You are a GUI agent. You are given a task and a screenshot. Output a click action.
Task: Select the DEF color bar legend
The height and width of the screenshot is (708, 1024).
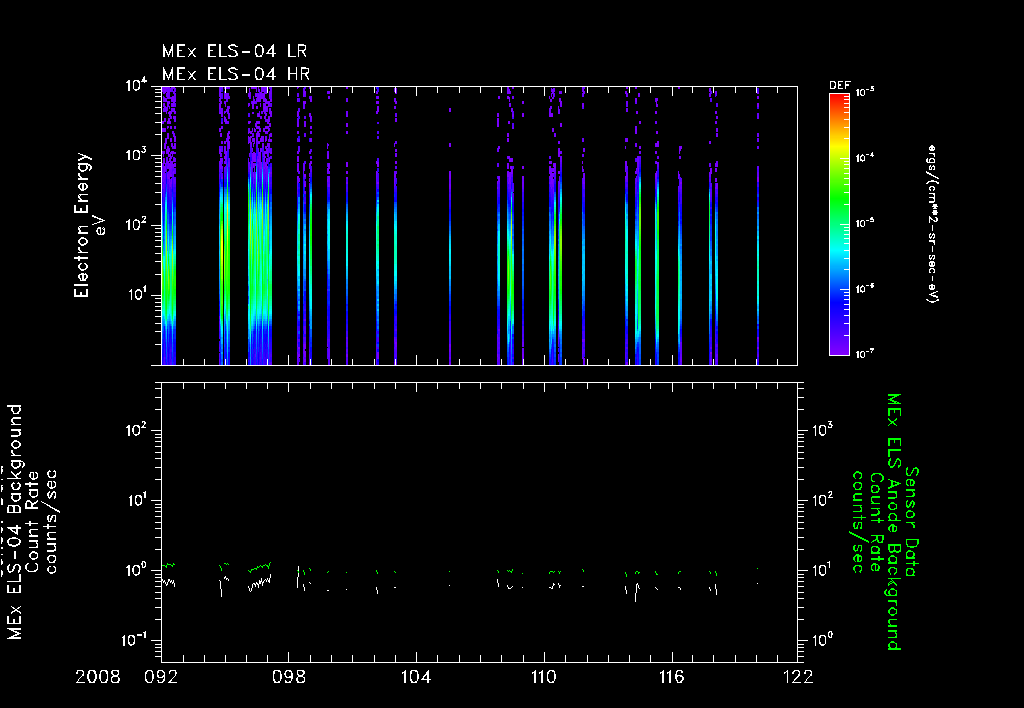coord(839,224)
